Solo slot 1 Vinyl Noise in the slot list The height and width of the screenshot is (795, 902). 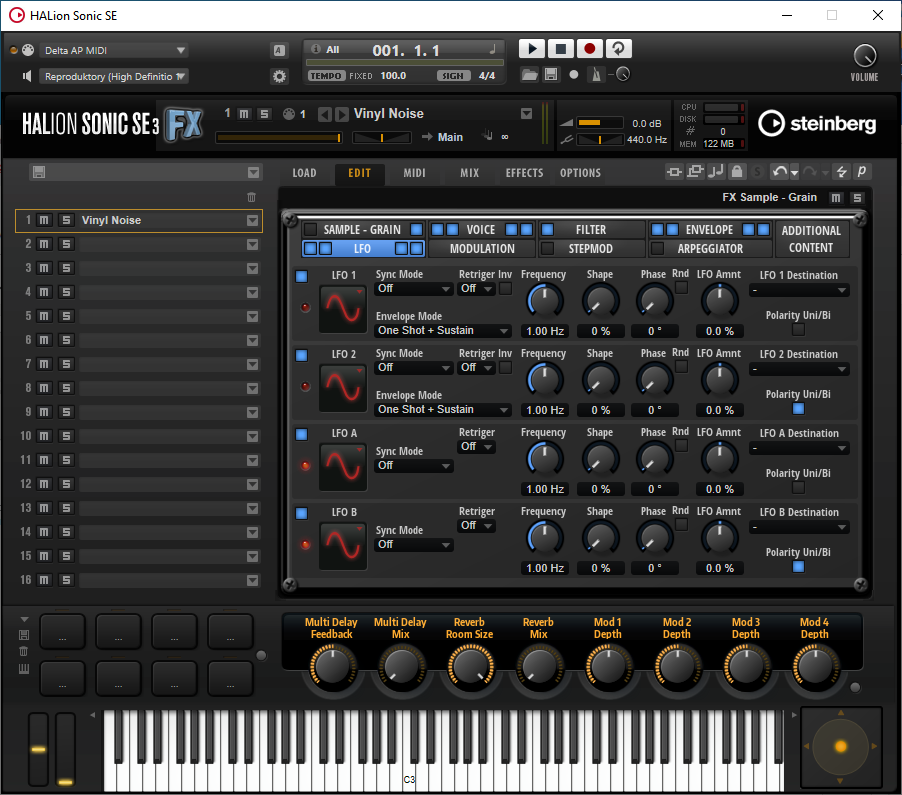click(66, 220)
